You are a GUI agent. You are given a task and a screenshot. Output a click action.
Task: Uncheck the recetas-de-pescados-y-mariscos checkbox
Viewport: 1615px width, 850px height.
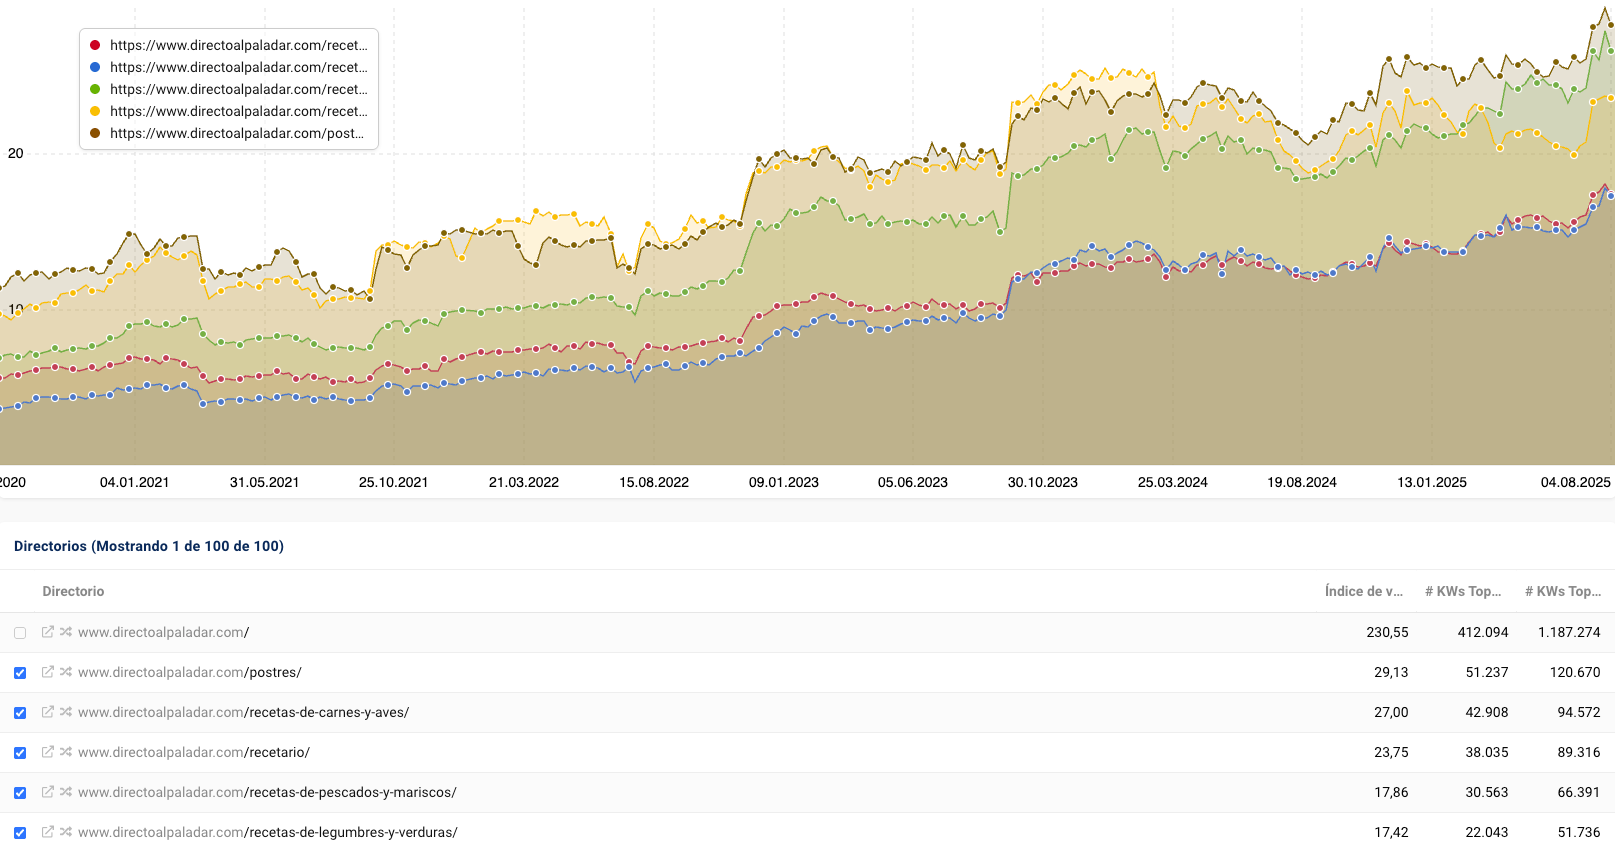(20, 793)
